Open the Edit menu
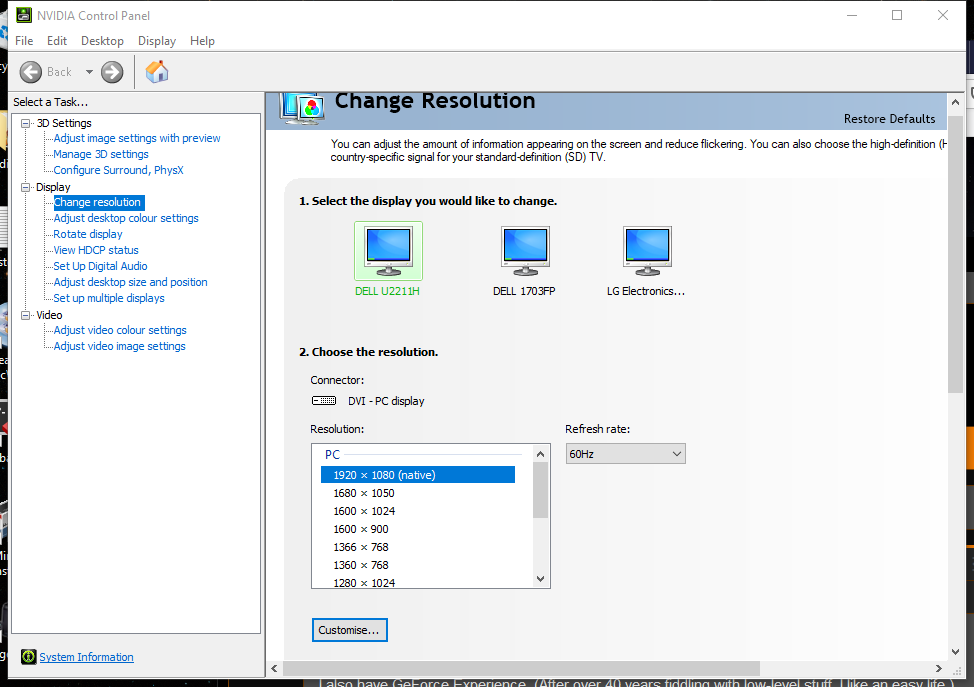 (x=57, y=41)
